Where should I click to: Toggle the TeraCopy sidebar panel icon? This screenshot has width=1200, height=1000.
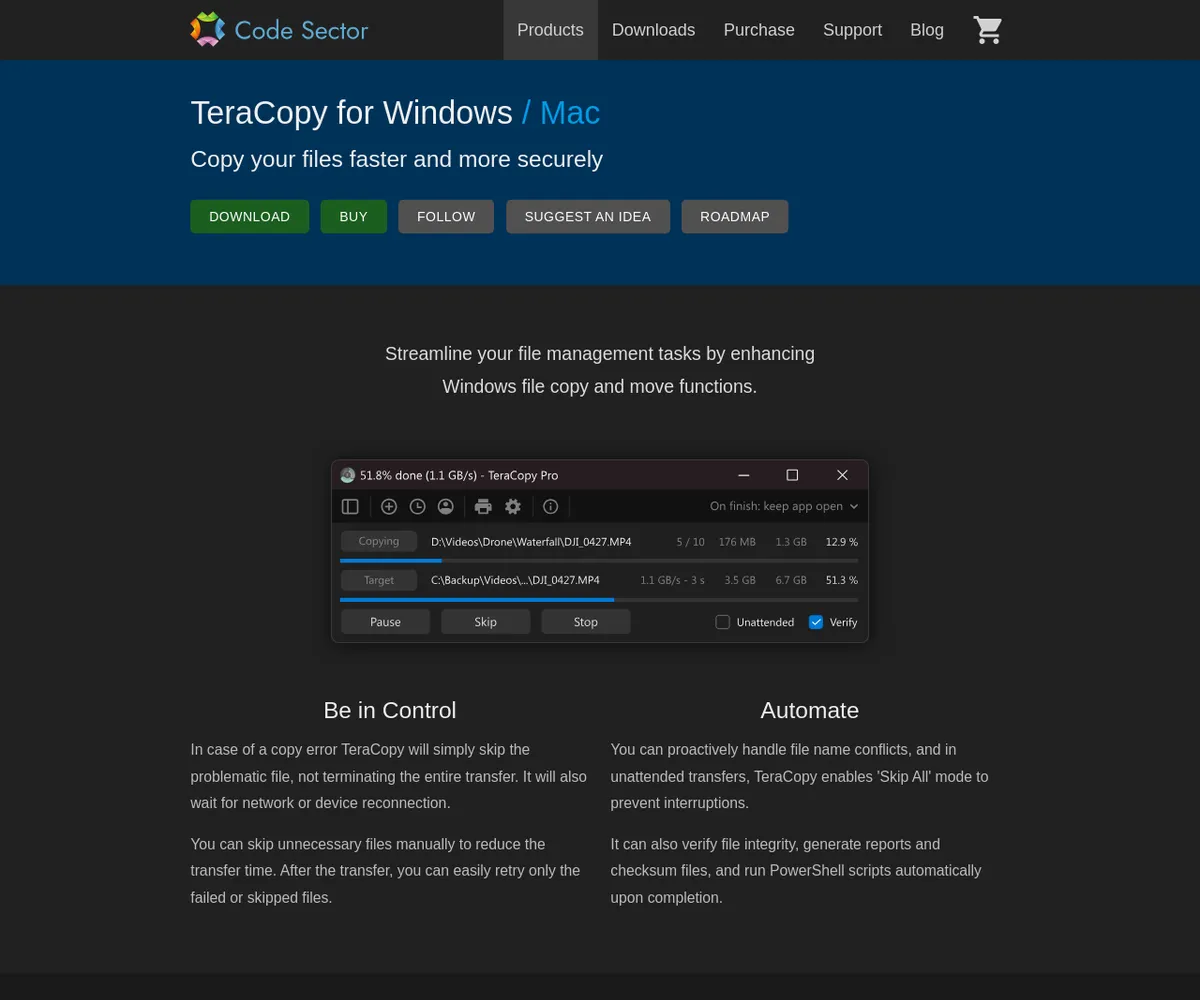[350, 507]
